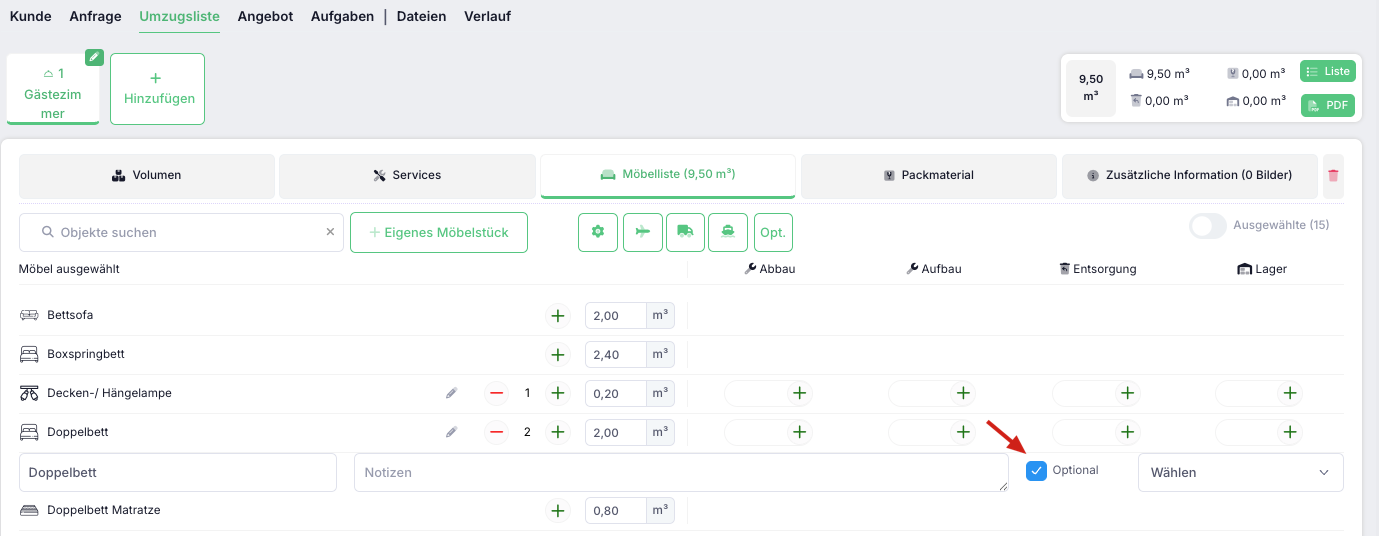
Task: Edit Doppelbett using the pencil icon
Action: click(x=451, y=433)
